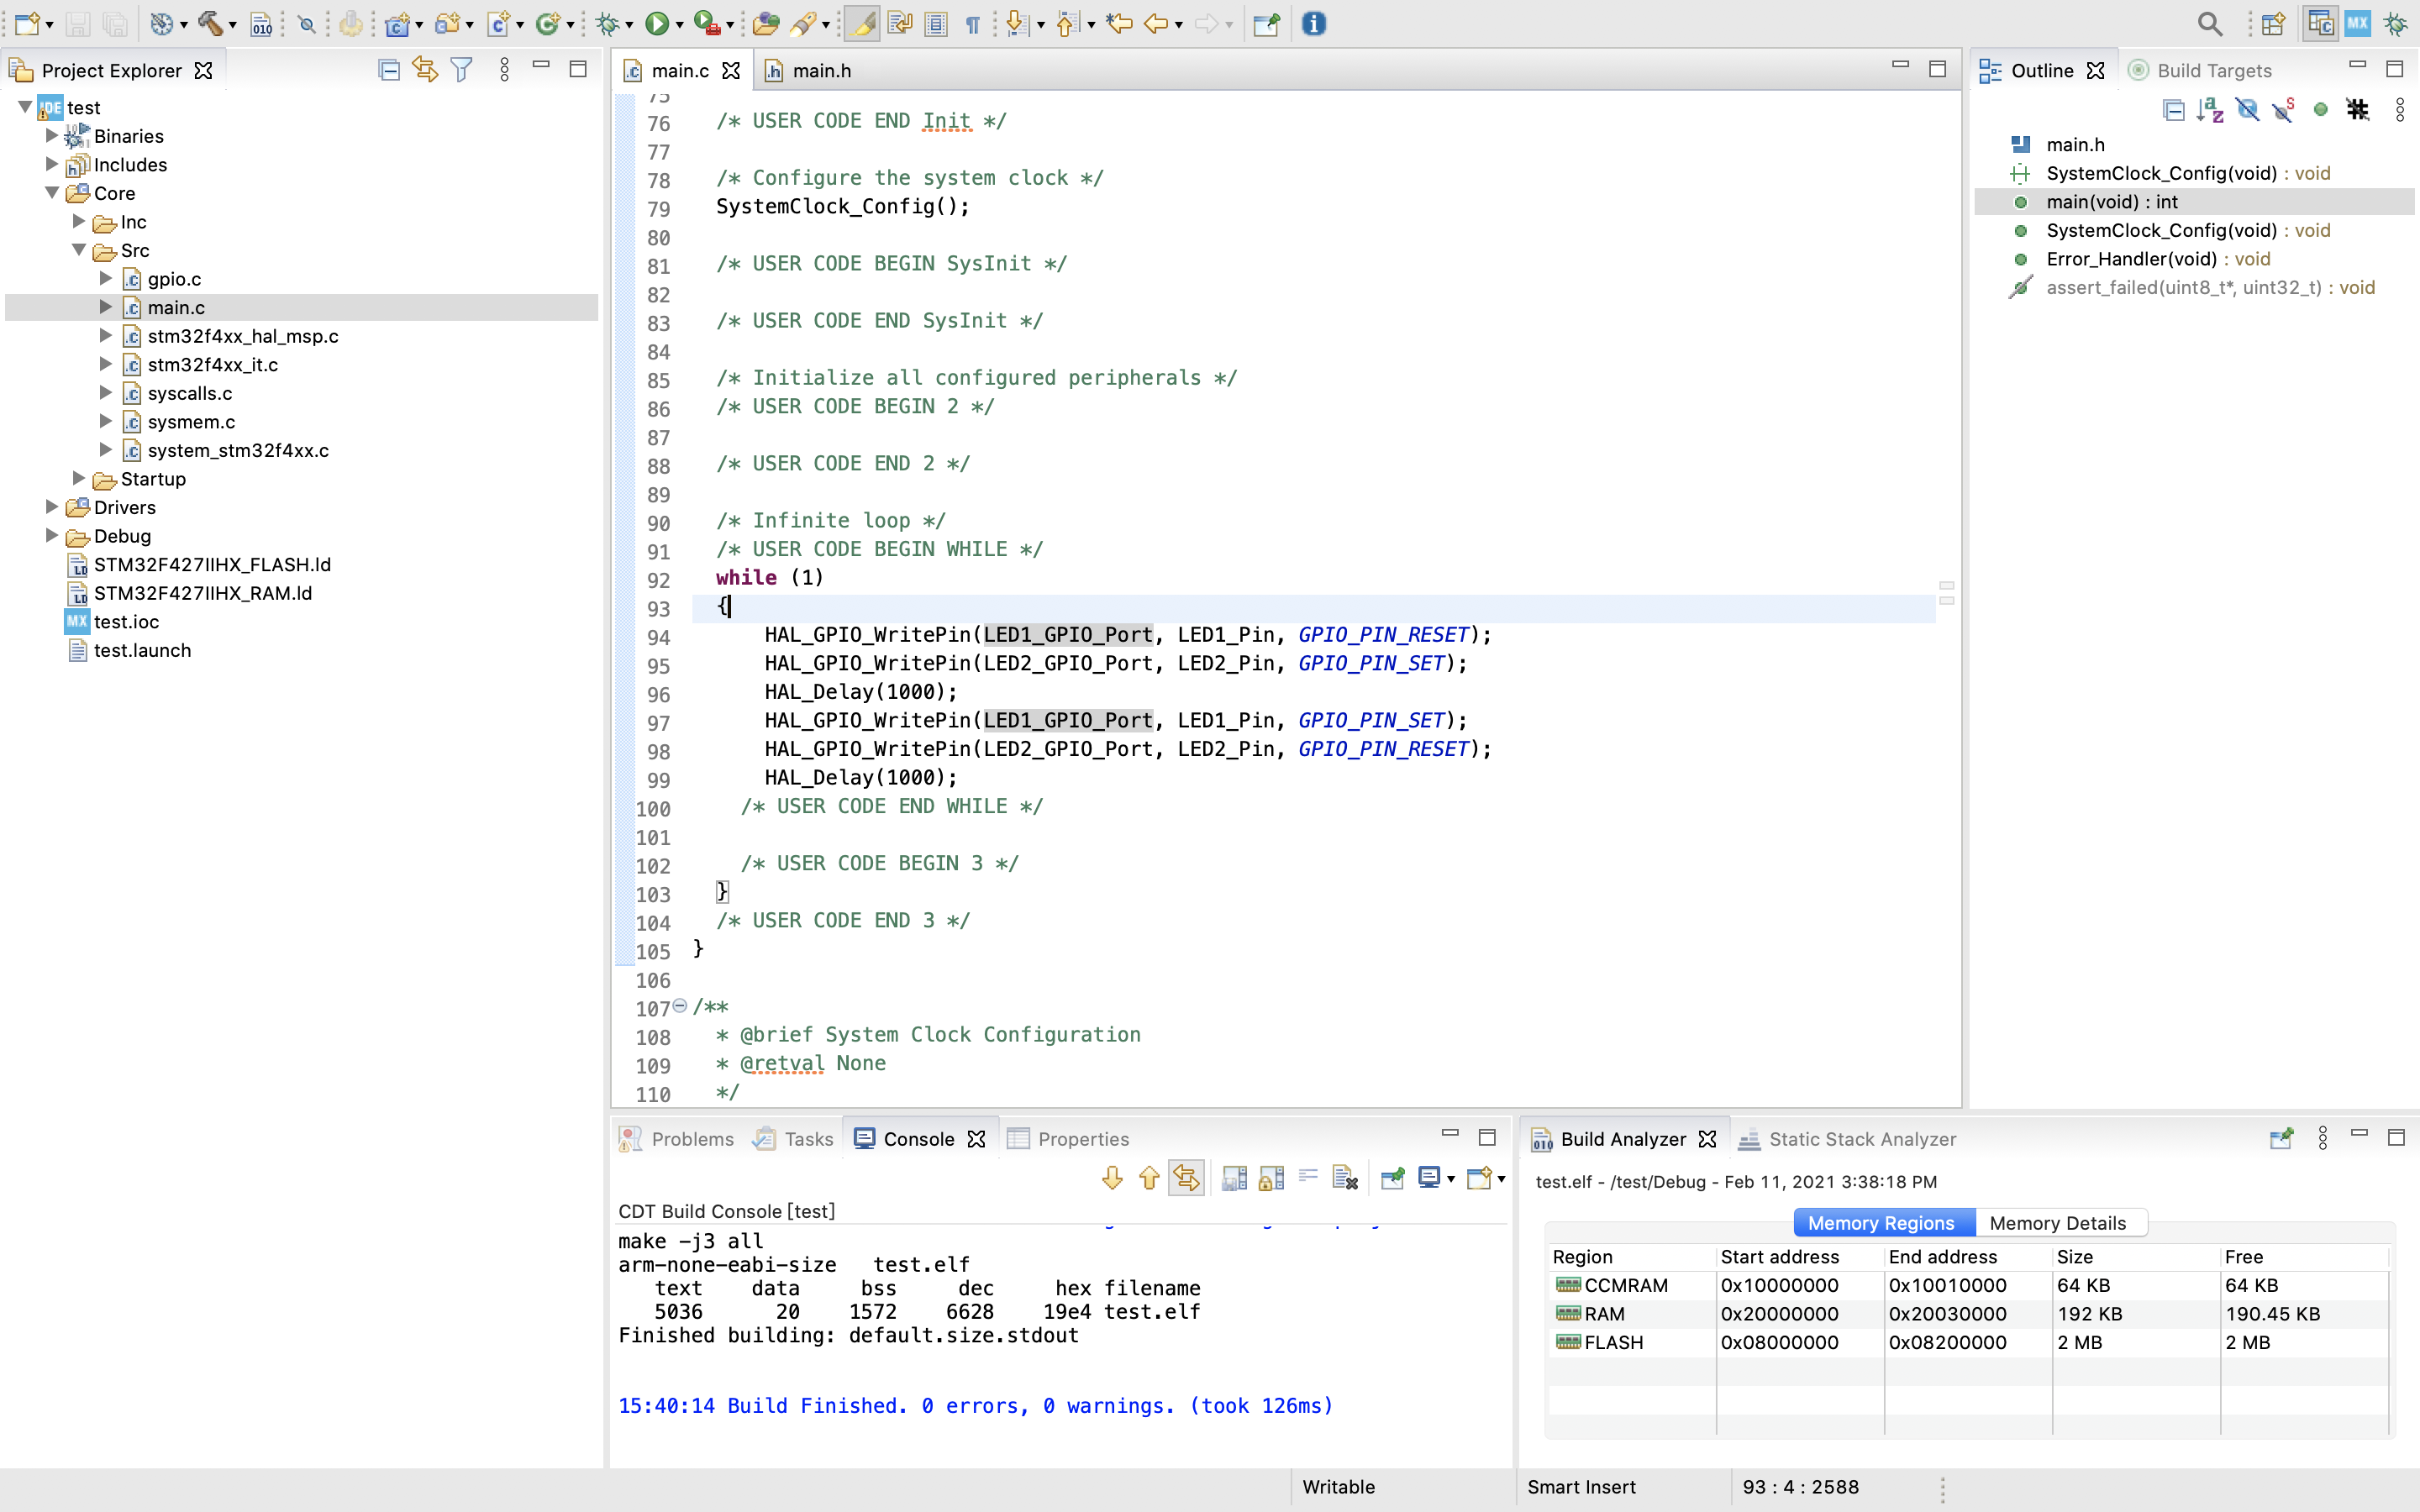Select STM32F427IIHX_FLASH.ld file

tap(212, 565)
